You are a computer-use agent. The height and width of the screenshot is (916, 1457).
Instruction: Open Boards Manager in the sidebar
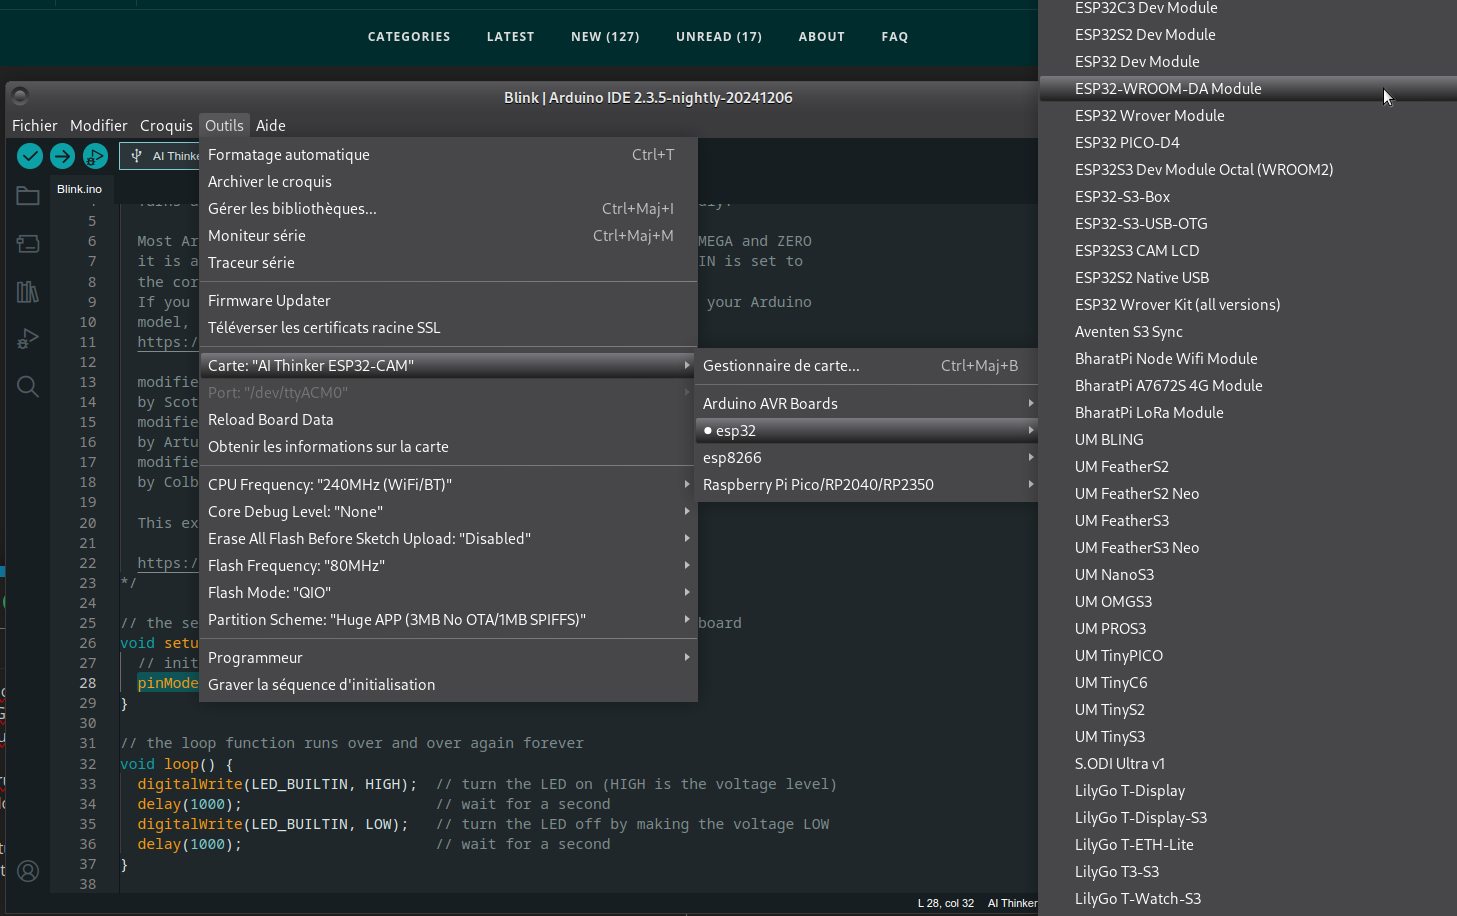pyautogui.click(x=28, y=243)
